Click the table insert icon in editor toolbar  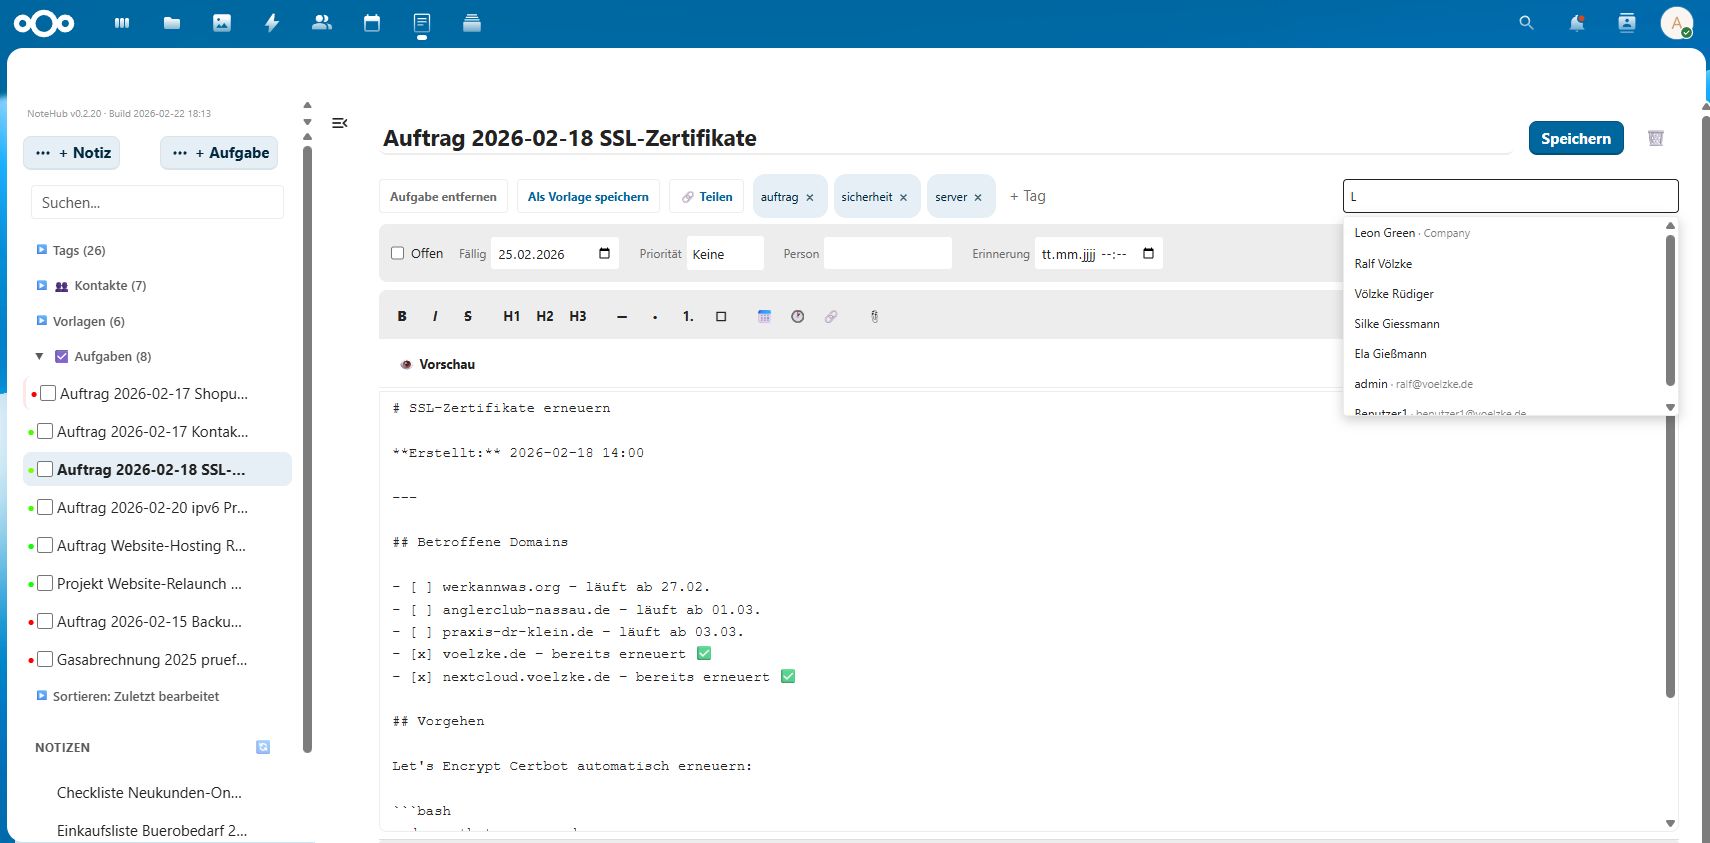pos(764,316)
